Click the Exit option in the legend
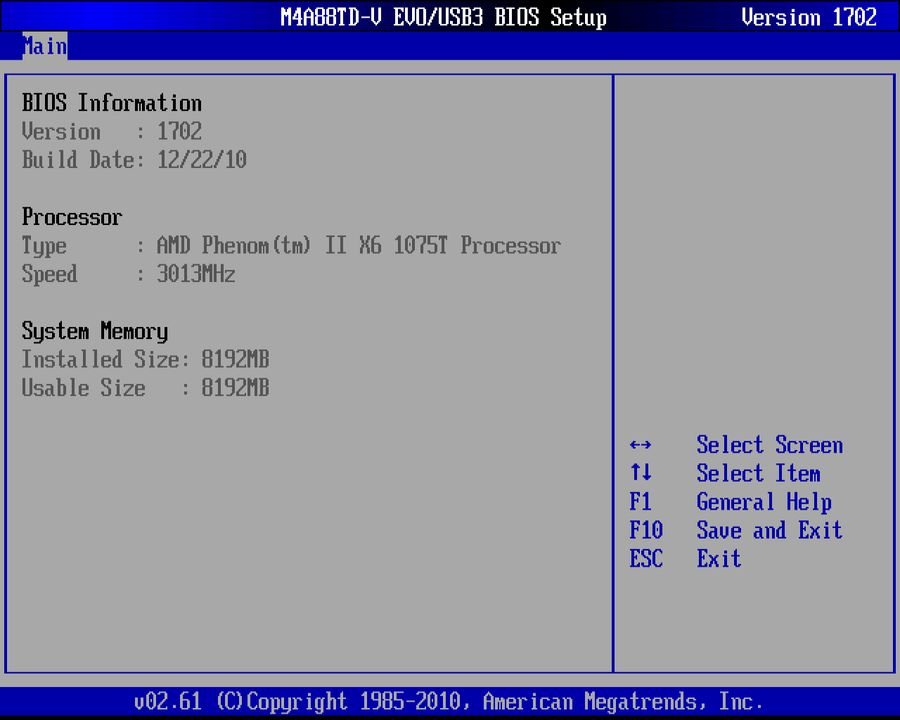 [718, 559]
